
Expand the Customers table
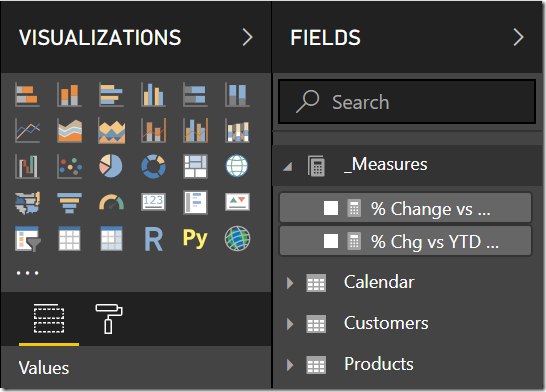point(290,324)
